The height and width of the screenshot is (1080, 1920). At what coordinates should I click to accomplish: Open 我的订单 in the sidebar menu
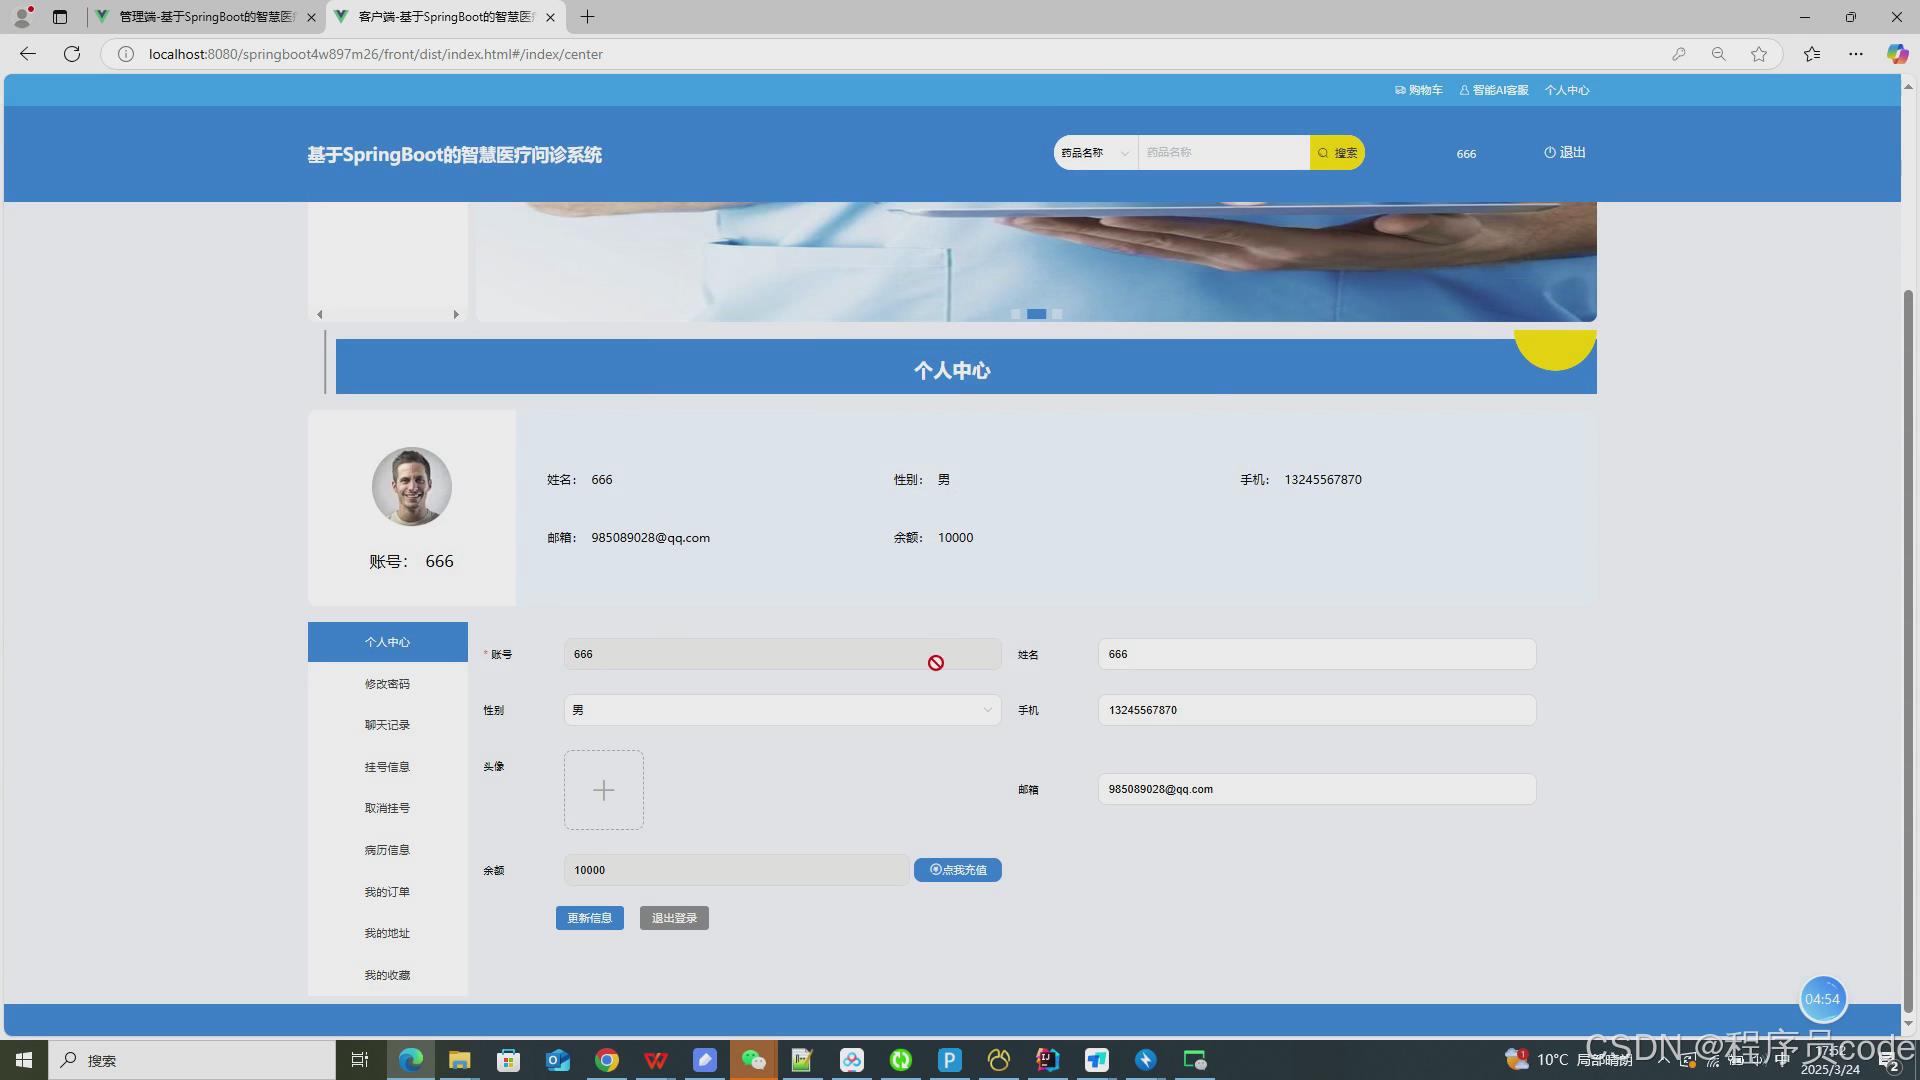(387, 892)
